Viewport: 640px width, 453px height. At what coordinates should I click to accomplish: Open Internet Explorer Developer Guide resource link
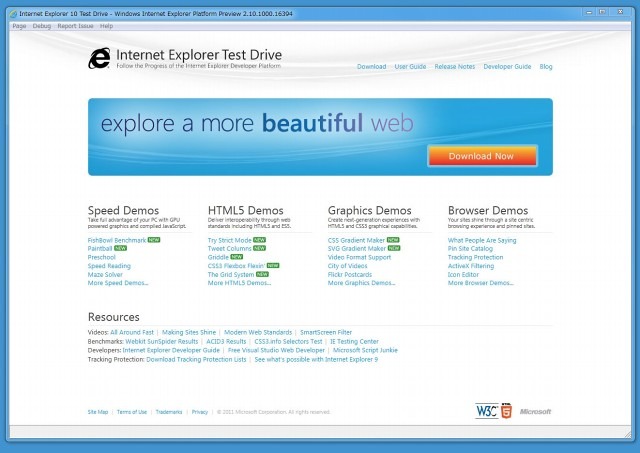pyautogui.click(x=171, y=351)
